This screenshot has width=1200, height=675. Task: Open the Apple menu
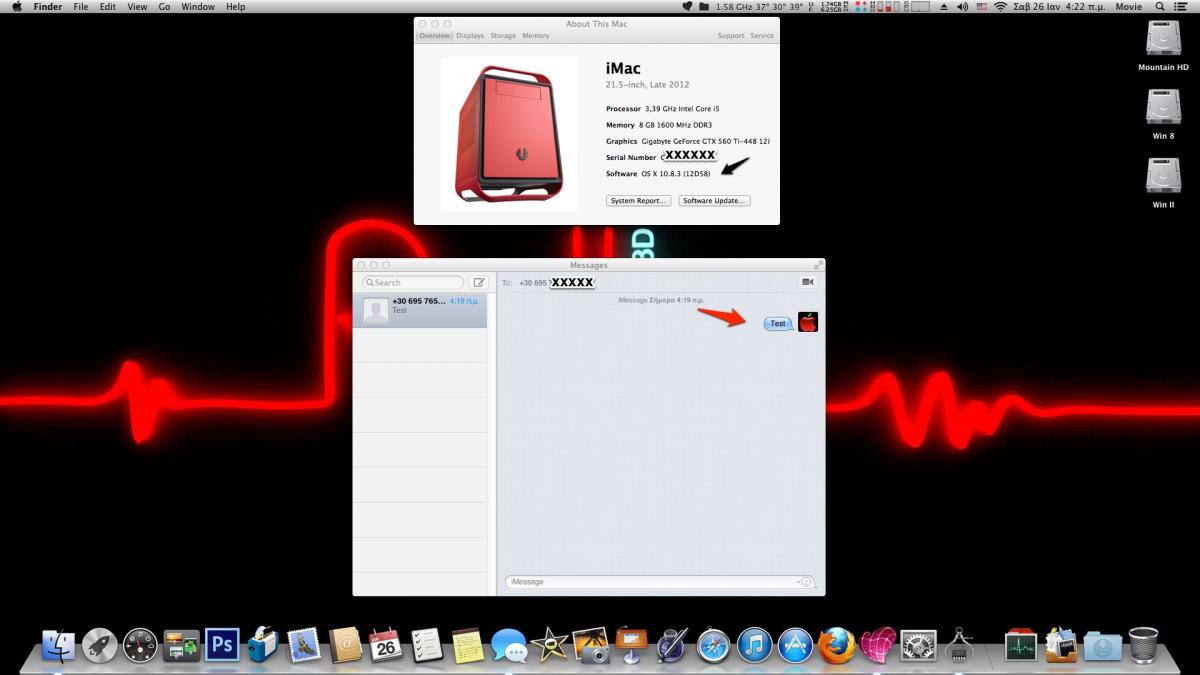(x=16, y=6)
